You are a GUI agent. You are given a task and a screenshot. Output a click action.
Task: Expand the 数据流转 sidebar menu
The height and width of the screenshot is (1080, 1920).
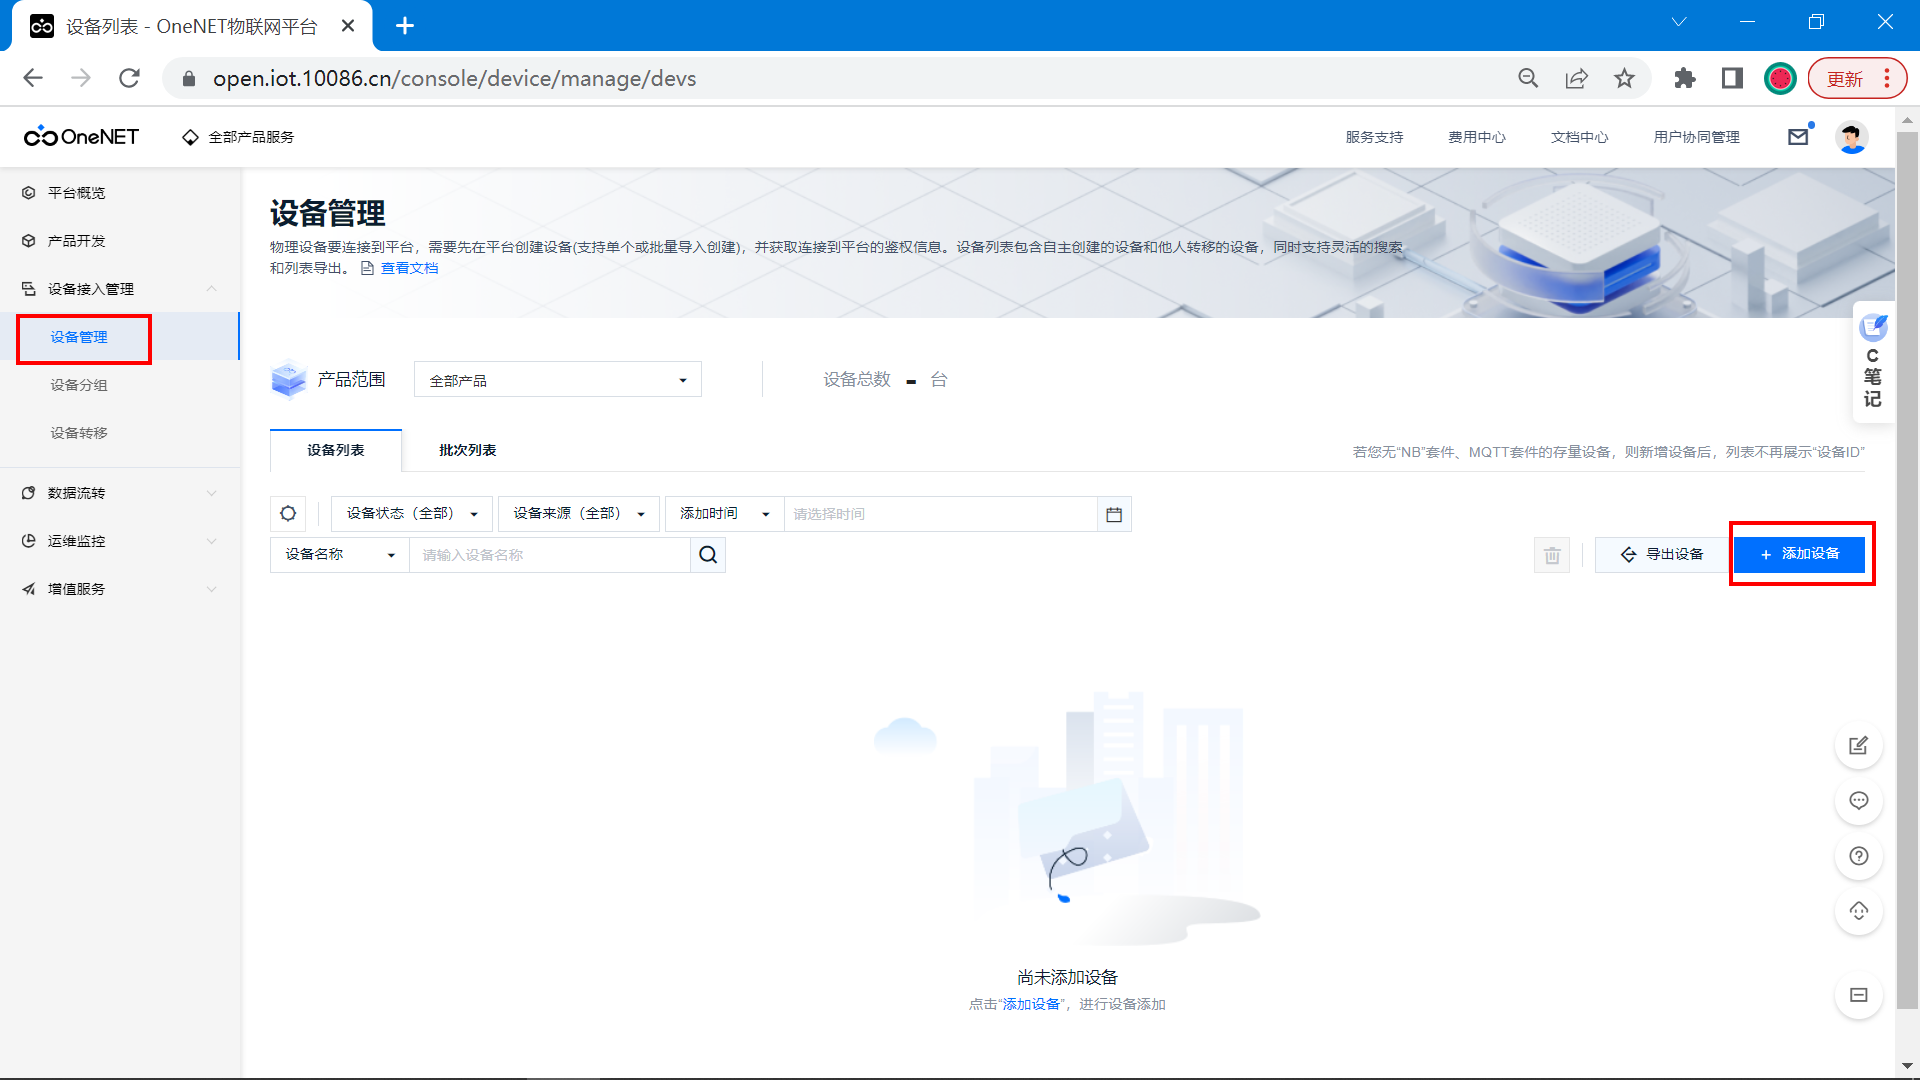[x=120, y=493]
